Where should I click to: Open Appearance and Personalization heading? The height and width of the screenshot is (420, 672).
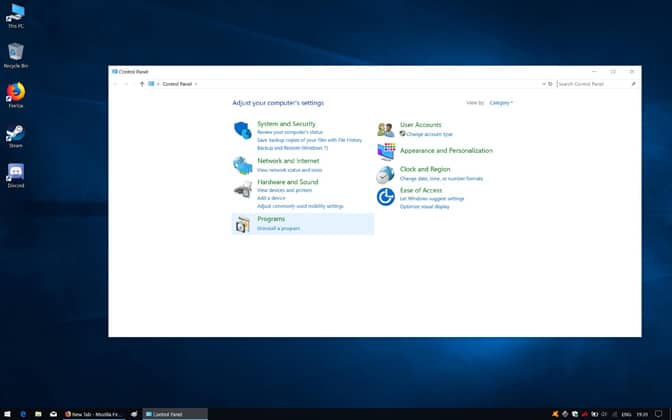pyautogui.click(x=446, y=150)
